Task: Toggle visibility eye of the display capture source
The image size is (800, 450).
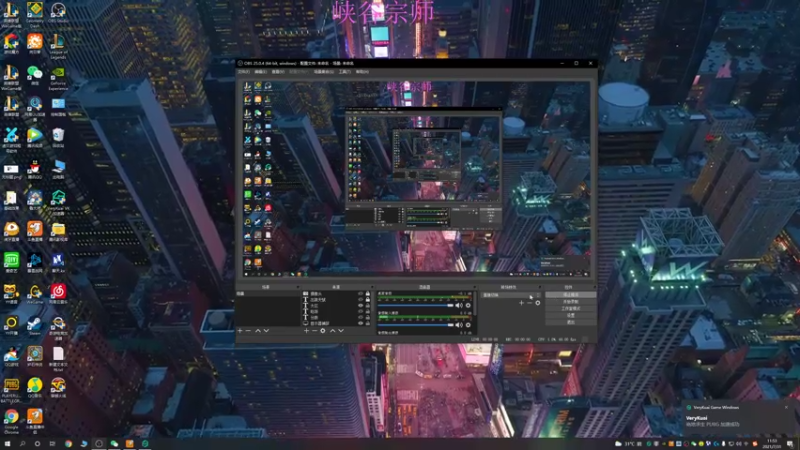Action: click(x=361, y=323)
